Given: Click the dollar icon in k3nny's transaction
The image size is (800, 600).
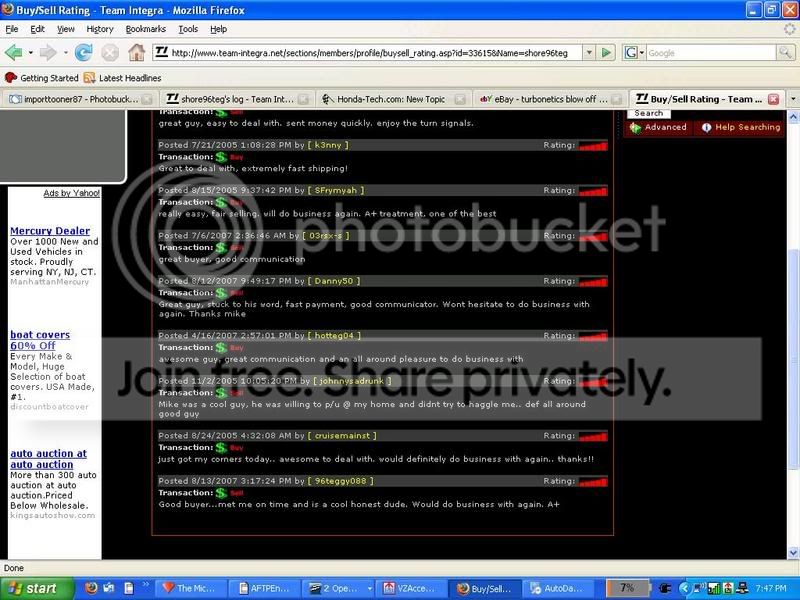Looking at the screenshot, I should point(221,158).
